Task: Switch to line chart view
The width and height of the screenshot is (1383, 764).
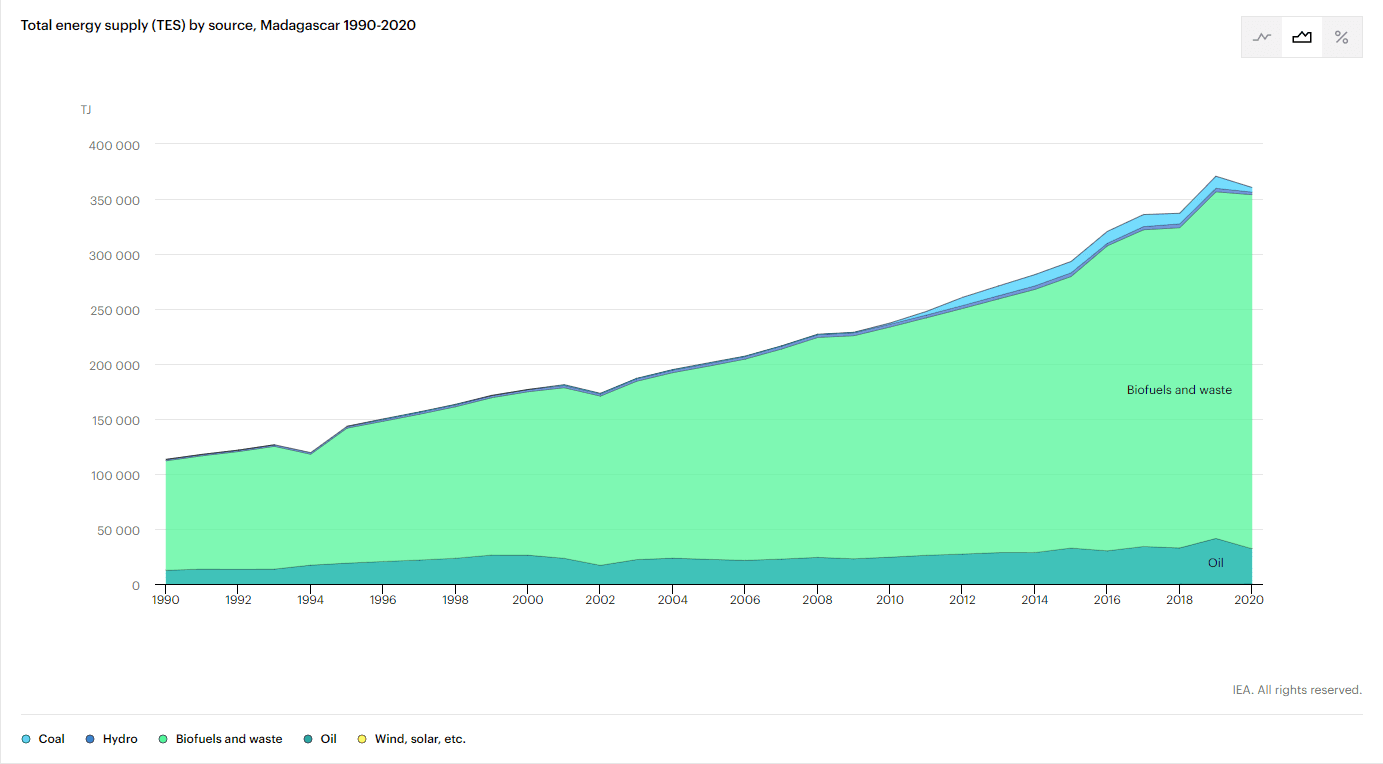Action: (1262, 38)
